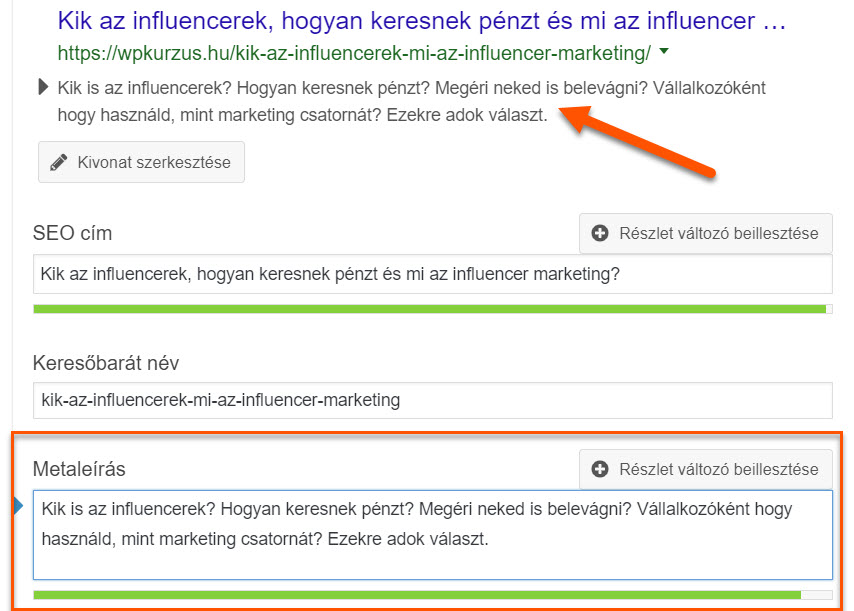The height and width of the screenshot is (611, 854).
Task: Click plus icon in the Metaleírás button
Action: coord(600,468)
